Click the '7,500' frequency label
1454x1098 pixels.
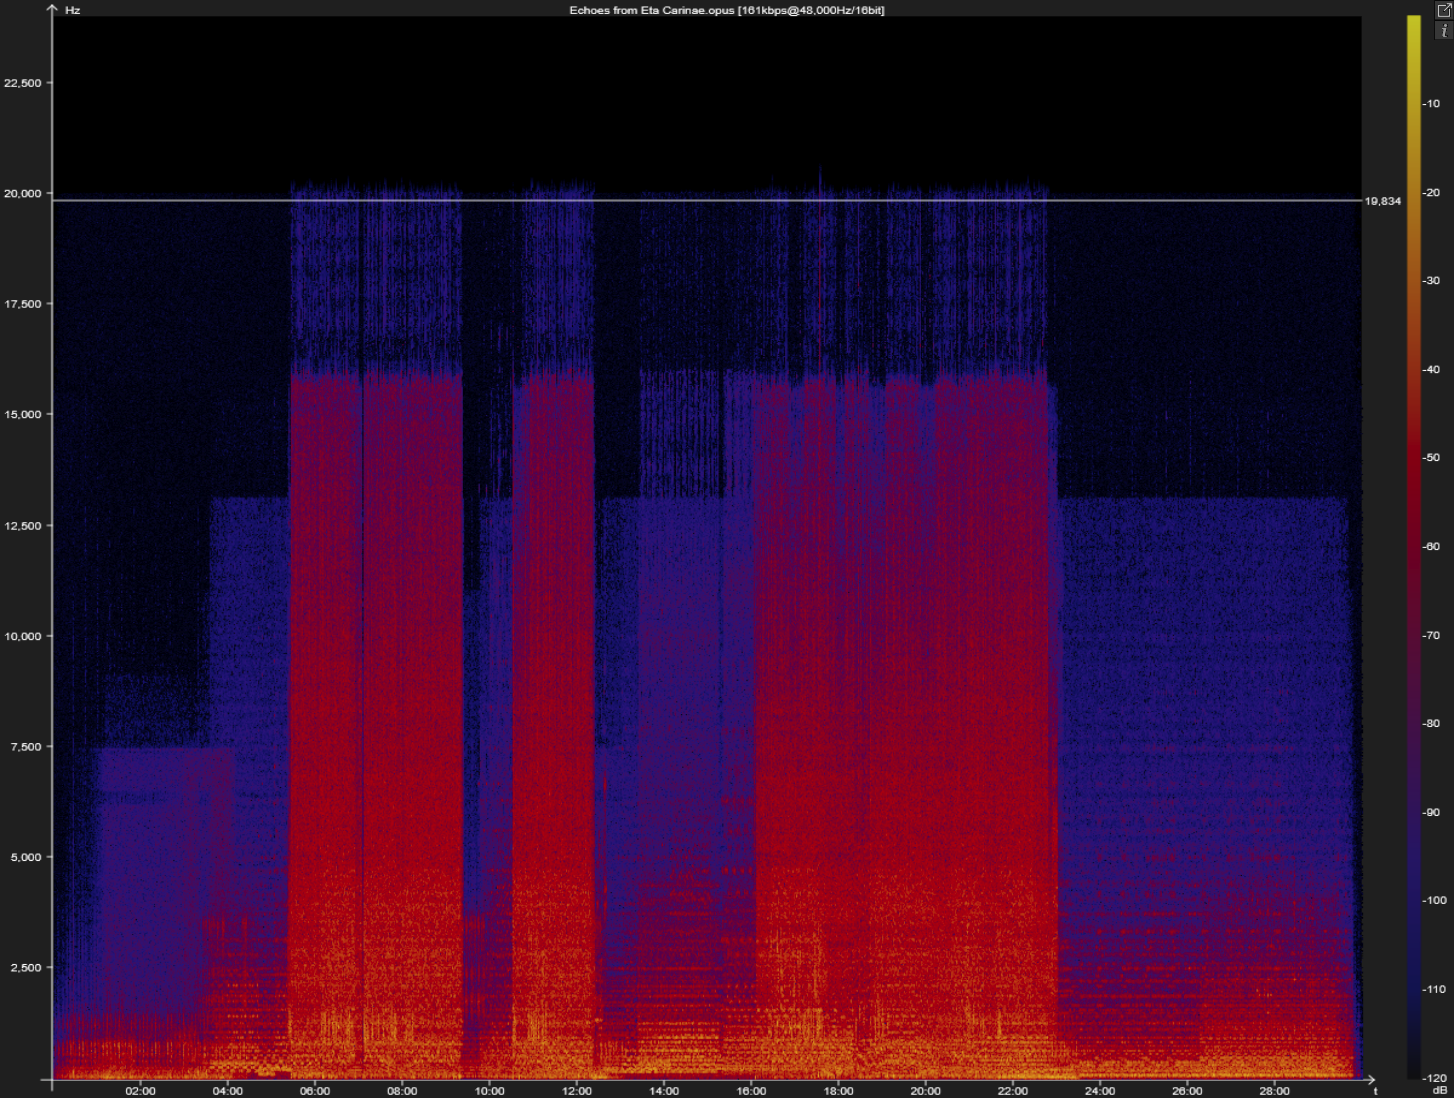coord(26,746)
